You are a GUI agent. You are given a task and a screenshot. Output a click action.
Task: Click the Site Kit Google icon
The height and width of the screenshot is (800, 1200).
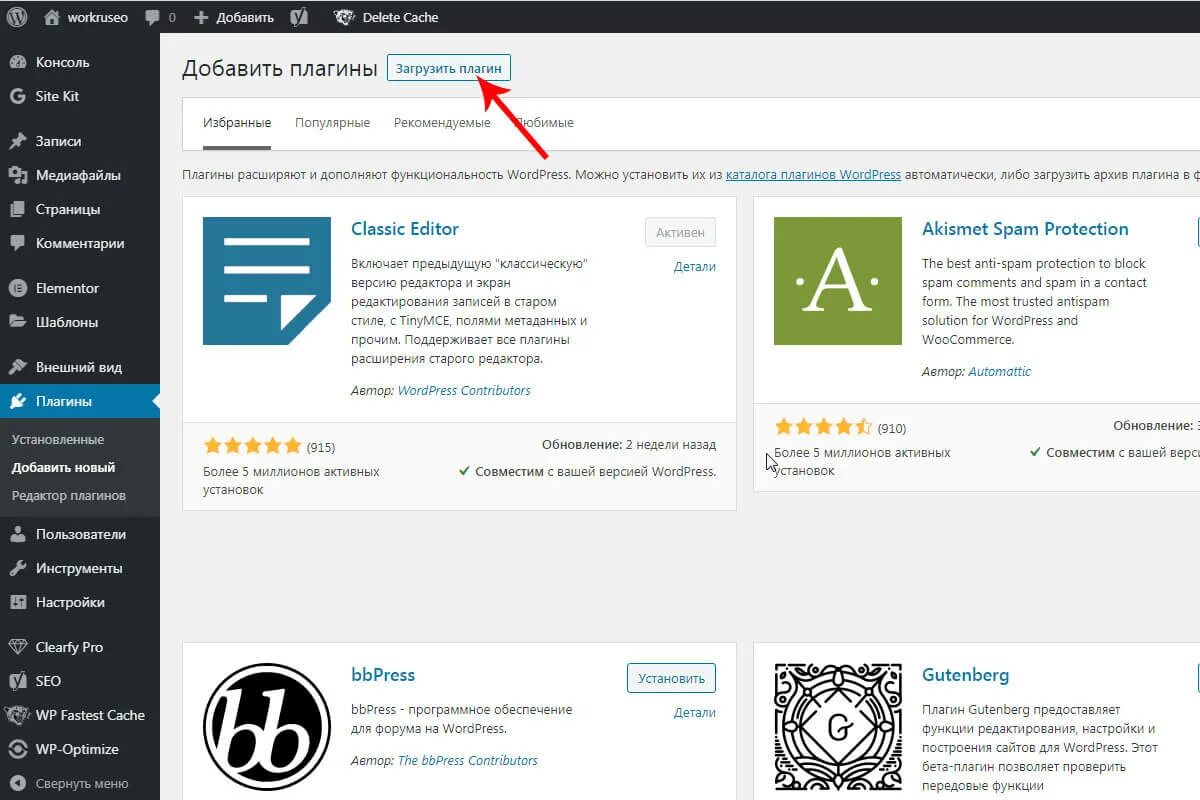[17, 96]
